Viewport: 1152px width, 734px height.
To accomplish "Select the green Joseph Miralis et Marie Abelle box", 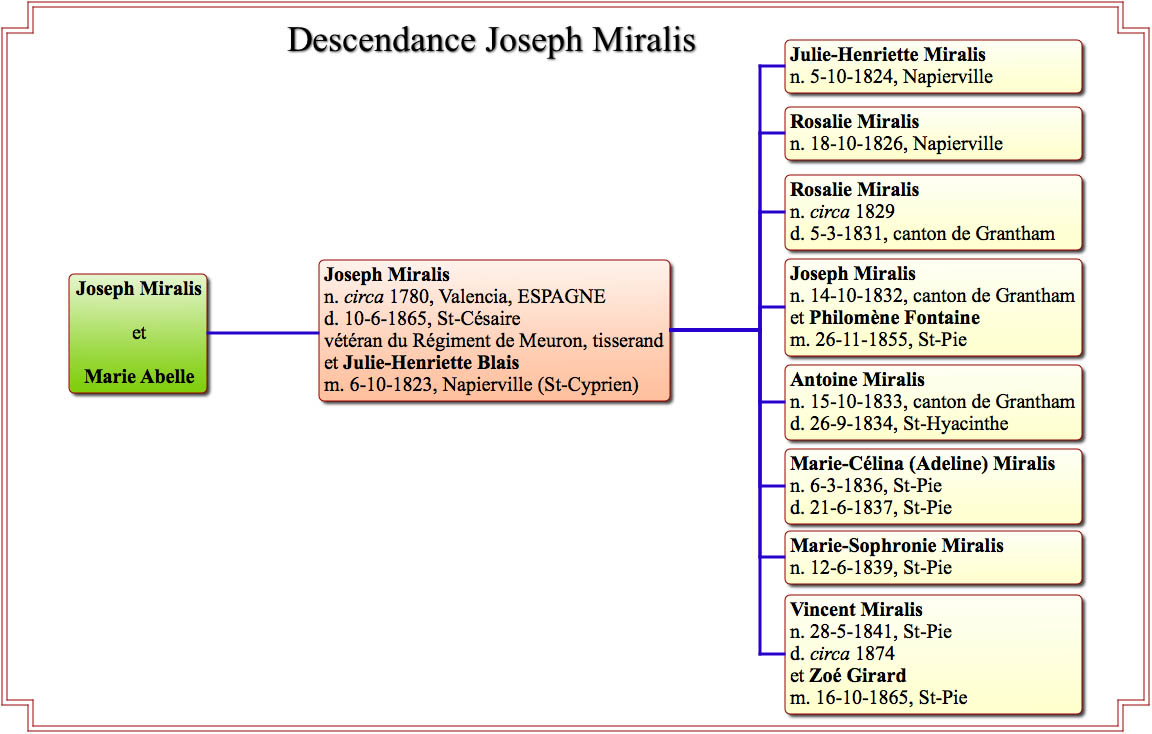I will (138, 334).
